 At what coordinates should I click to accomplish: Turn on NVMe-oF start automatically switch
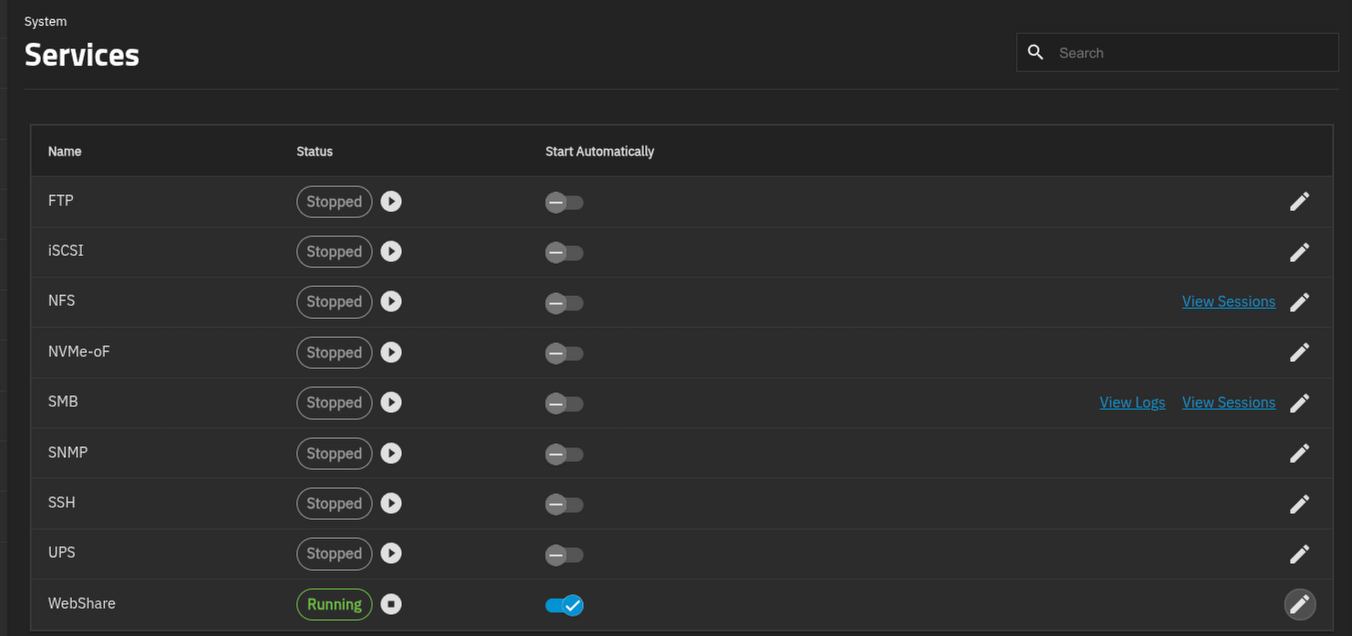pos(564,353)
